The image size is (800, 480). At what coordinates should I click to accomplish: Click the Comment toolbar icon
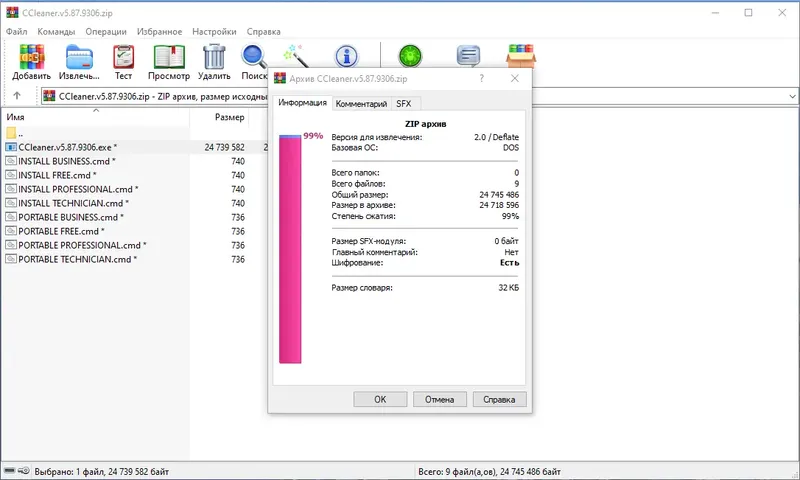click(468, 56)
